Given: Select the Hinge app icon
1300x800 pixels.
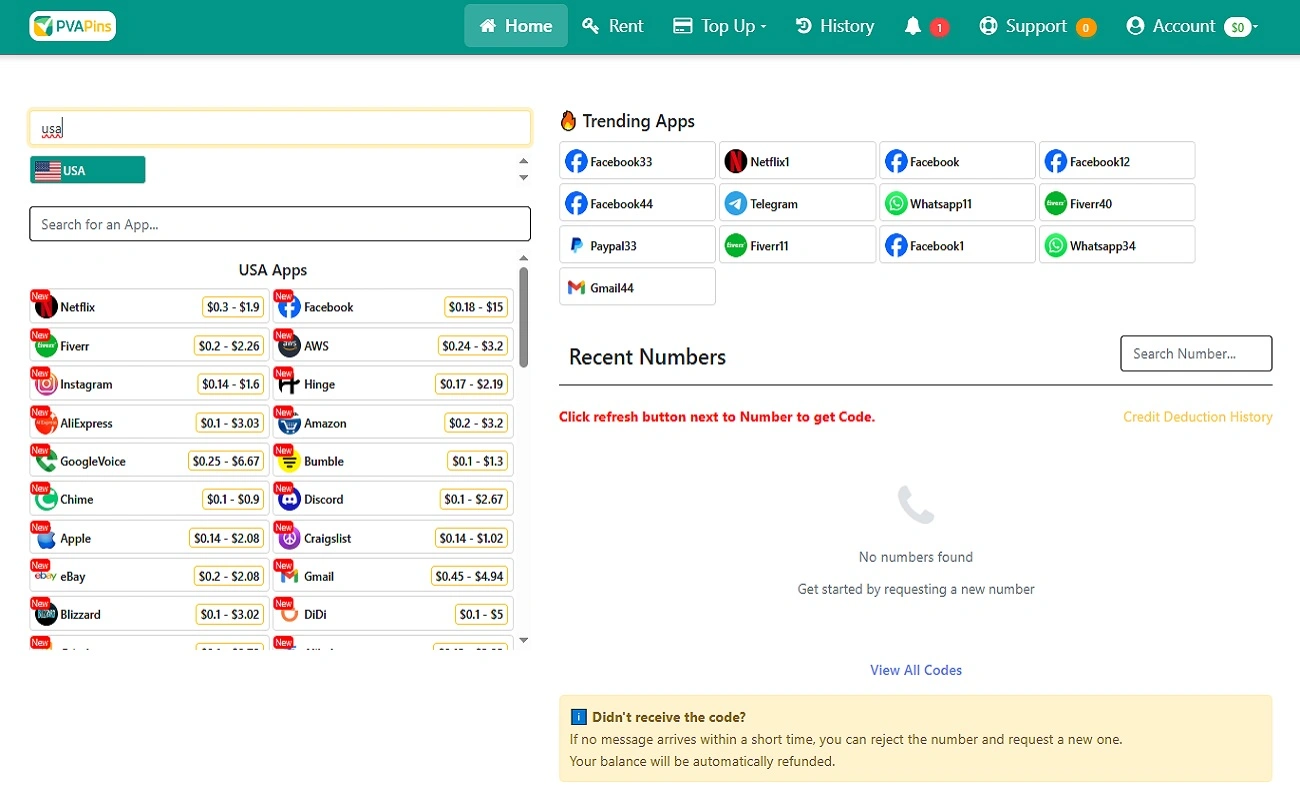Looking at the screenshot, I should click(x=290, y=384).
